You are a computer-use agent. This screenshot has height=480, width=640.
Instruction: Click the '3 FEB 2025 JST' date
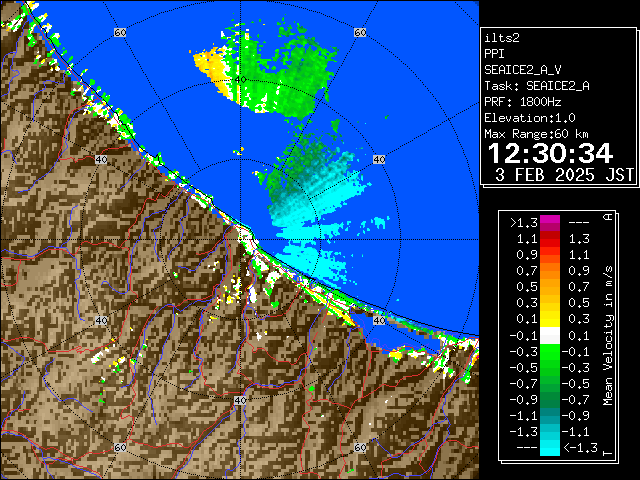tap(565, 175)
